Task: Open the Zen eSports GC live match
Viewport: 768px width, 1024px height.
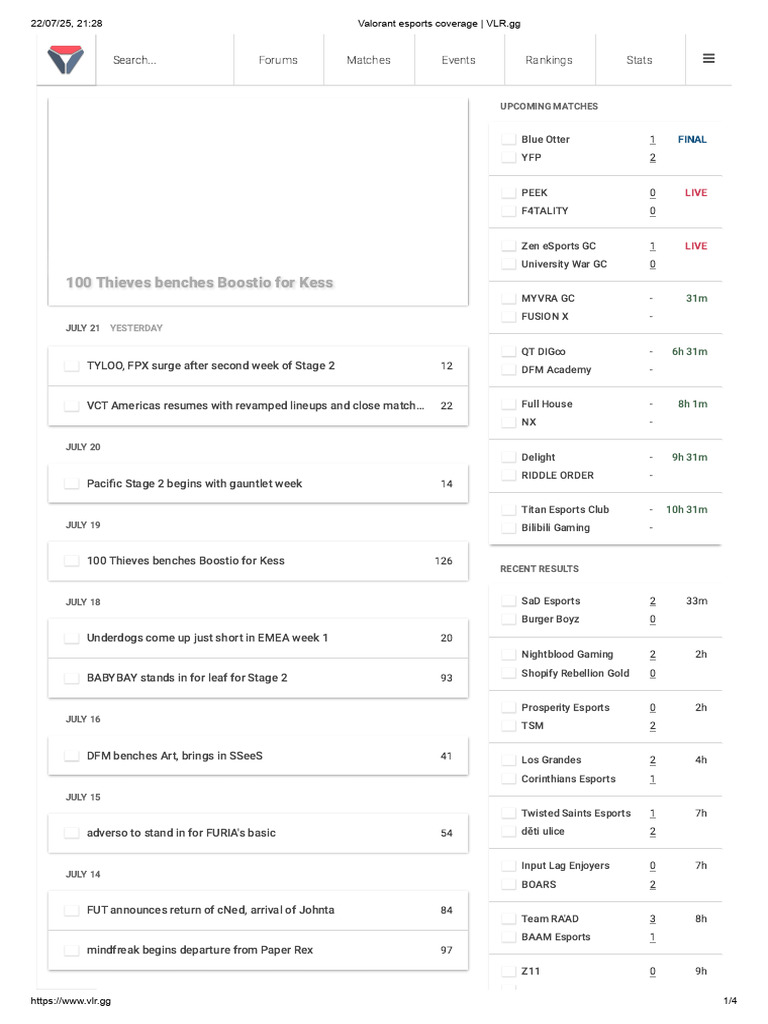Action: point(606,255)
